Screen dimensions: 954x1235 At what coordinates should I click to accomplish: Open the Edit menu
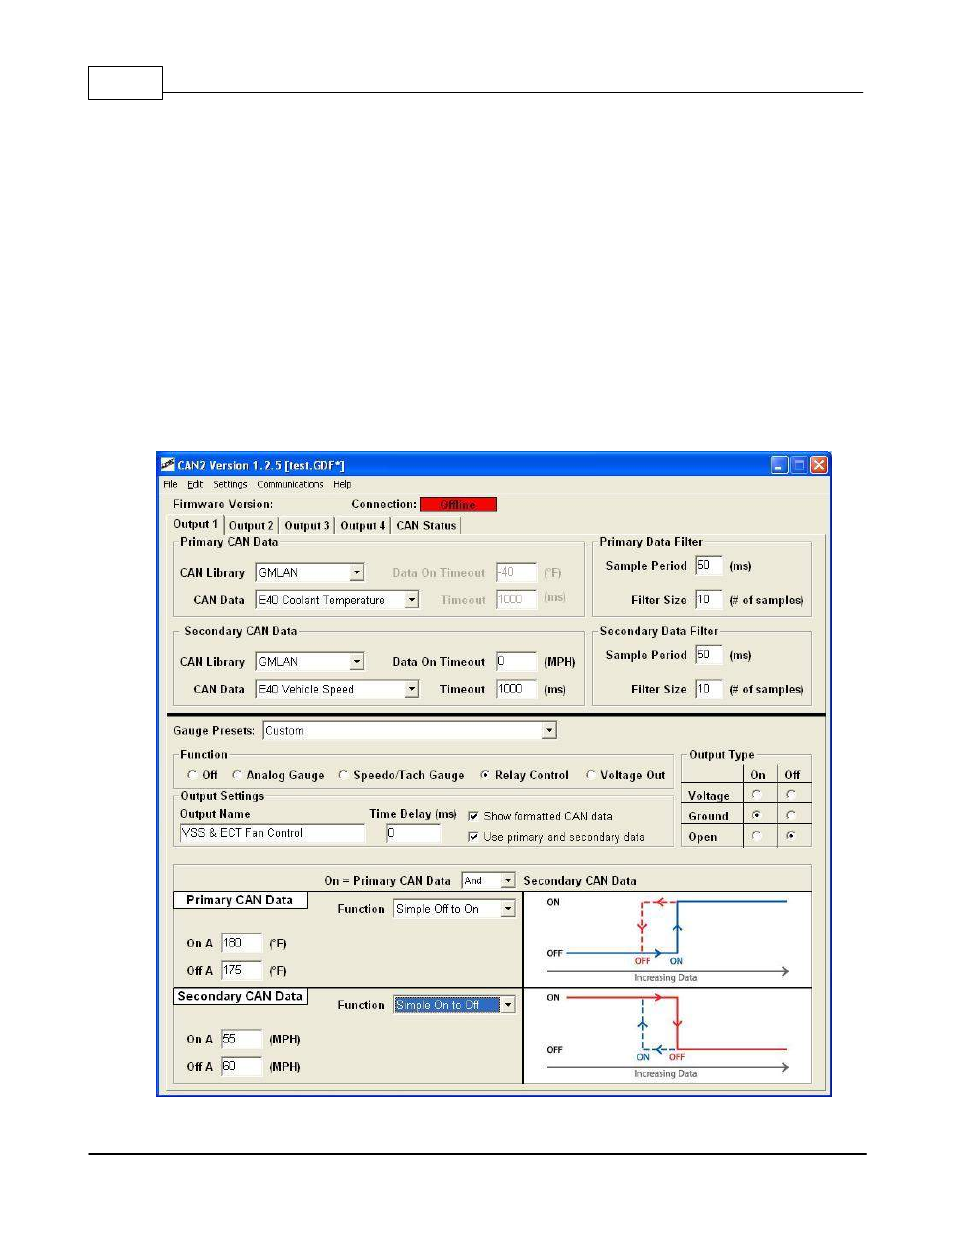(x=195, y=484)
